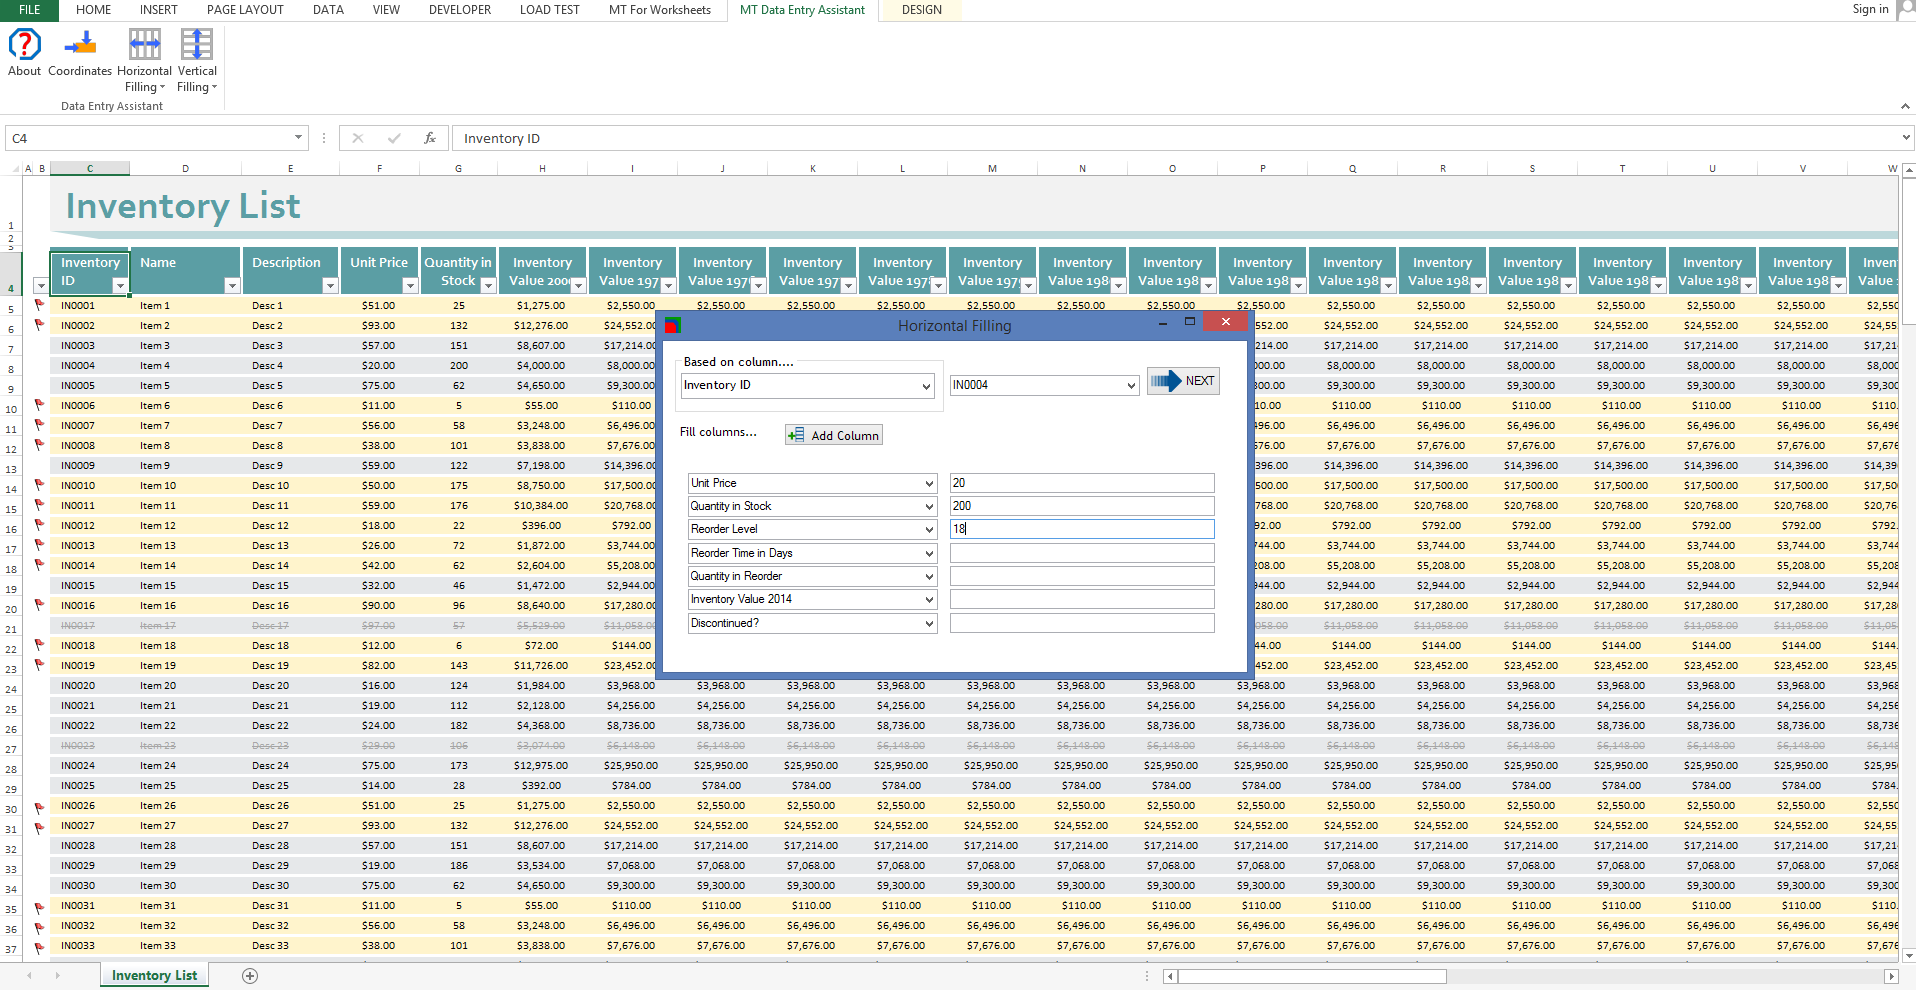The width and height of the screenshot is (1916, 990).
Task: Open the Description column filter dropdown
Action: pos(329,286)
